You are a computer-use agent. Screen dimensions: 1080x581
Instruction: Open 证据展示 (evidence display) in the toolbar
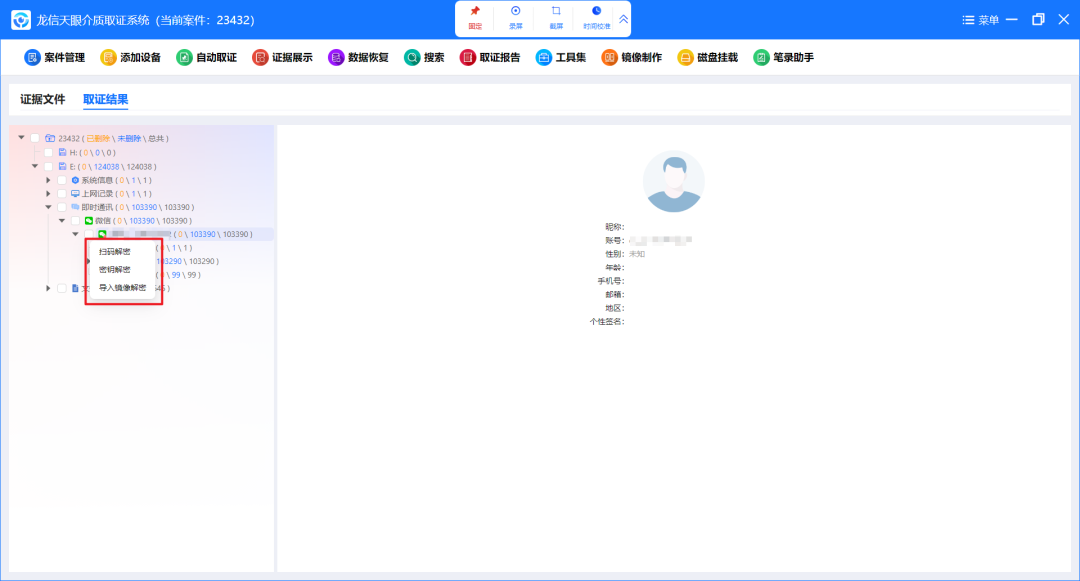pos(282,58)
